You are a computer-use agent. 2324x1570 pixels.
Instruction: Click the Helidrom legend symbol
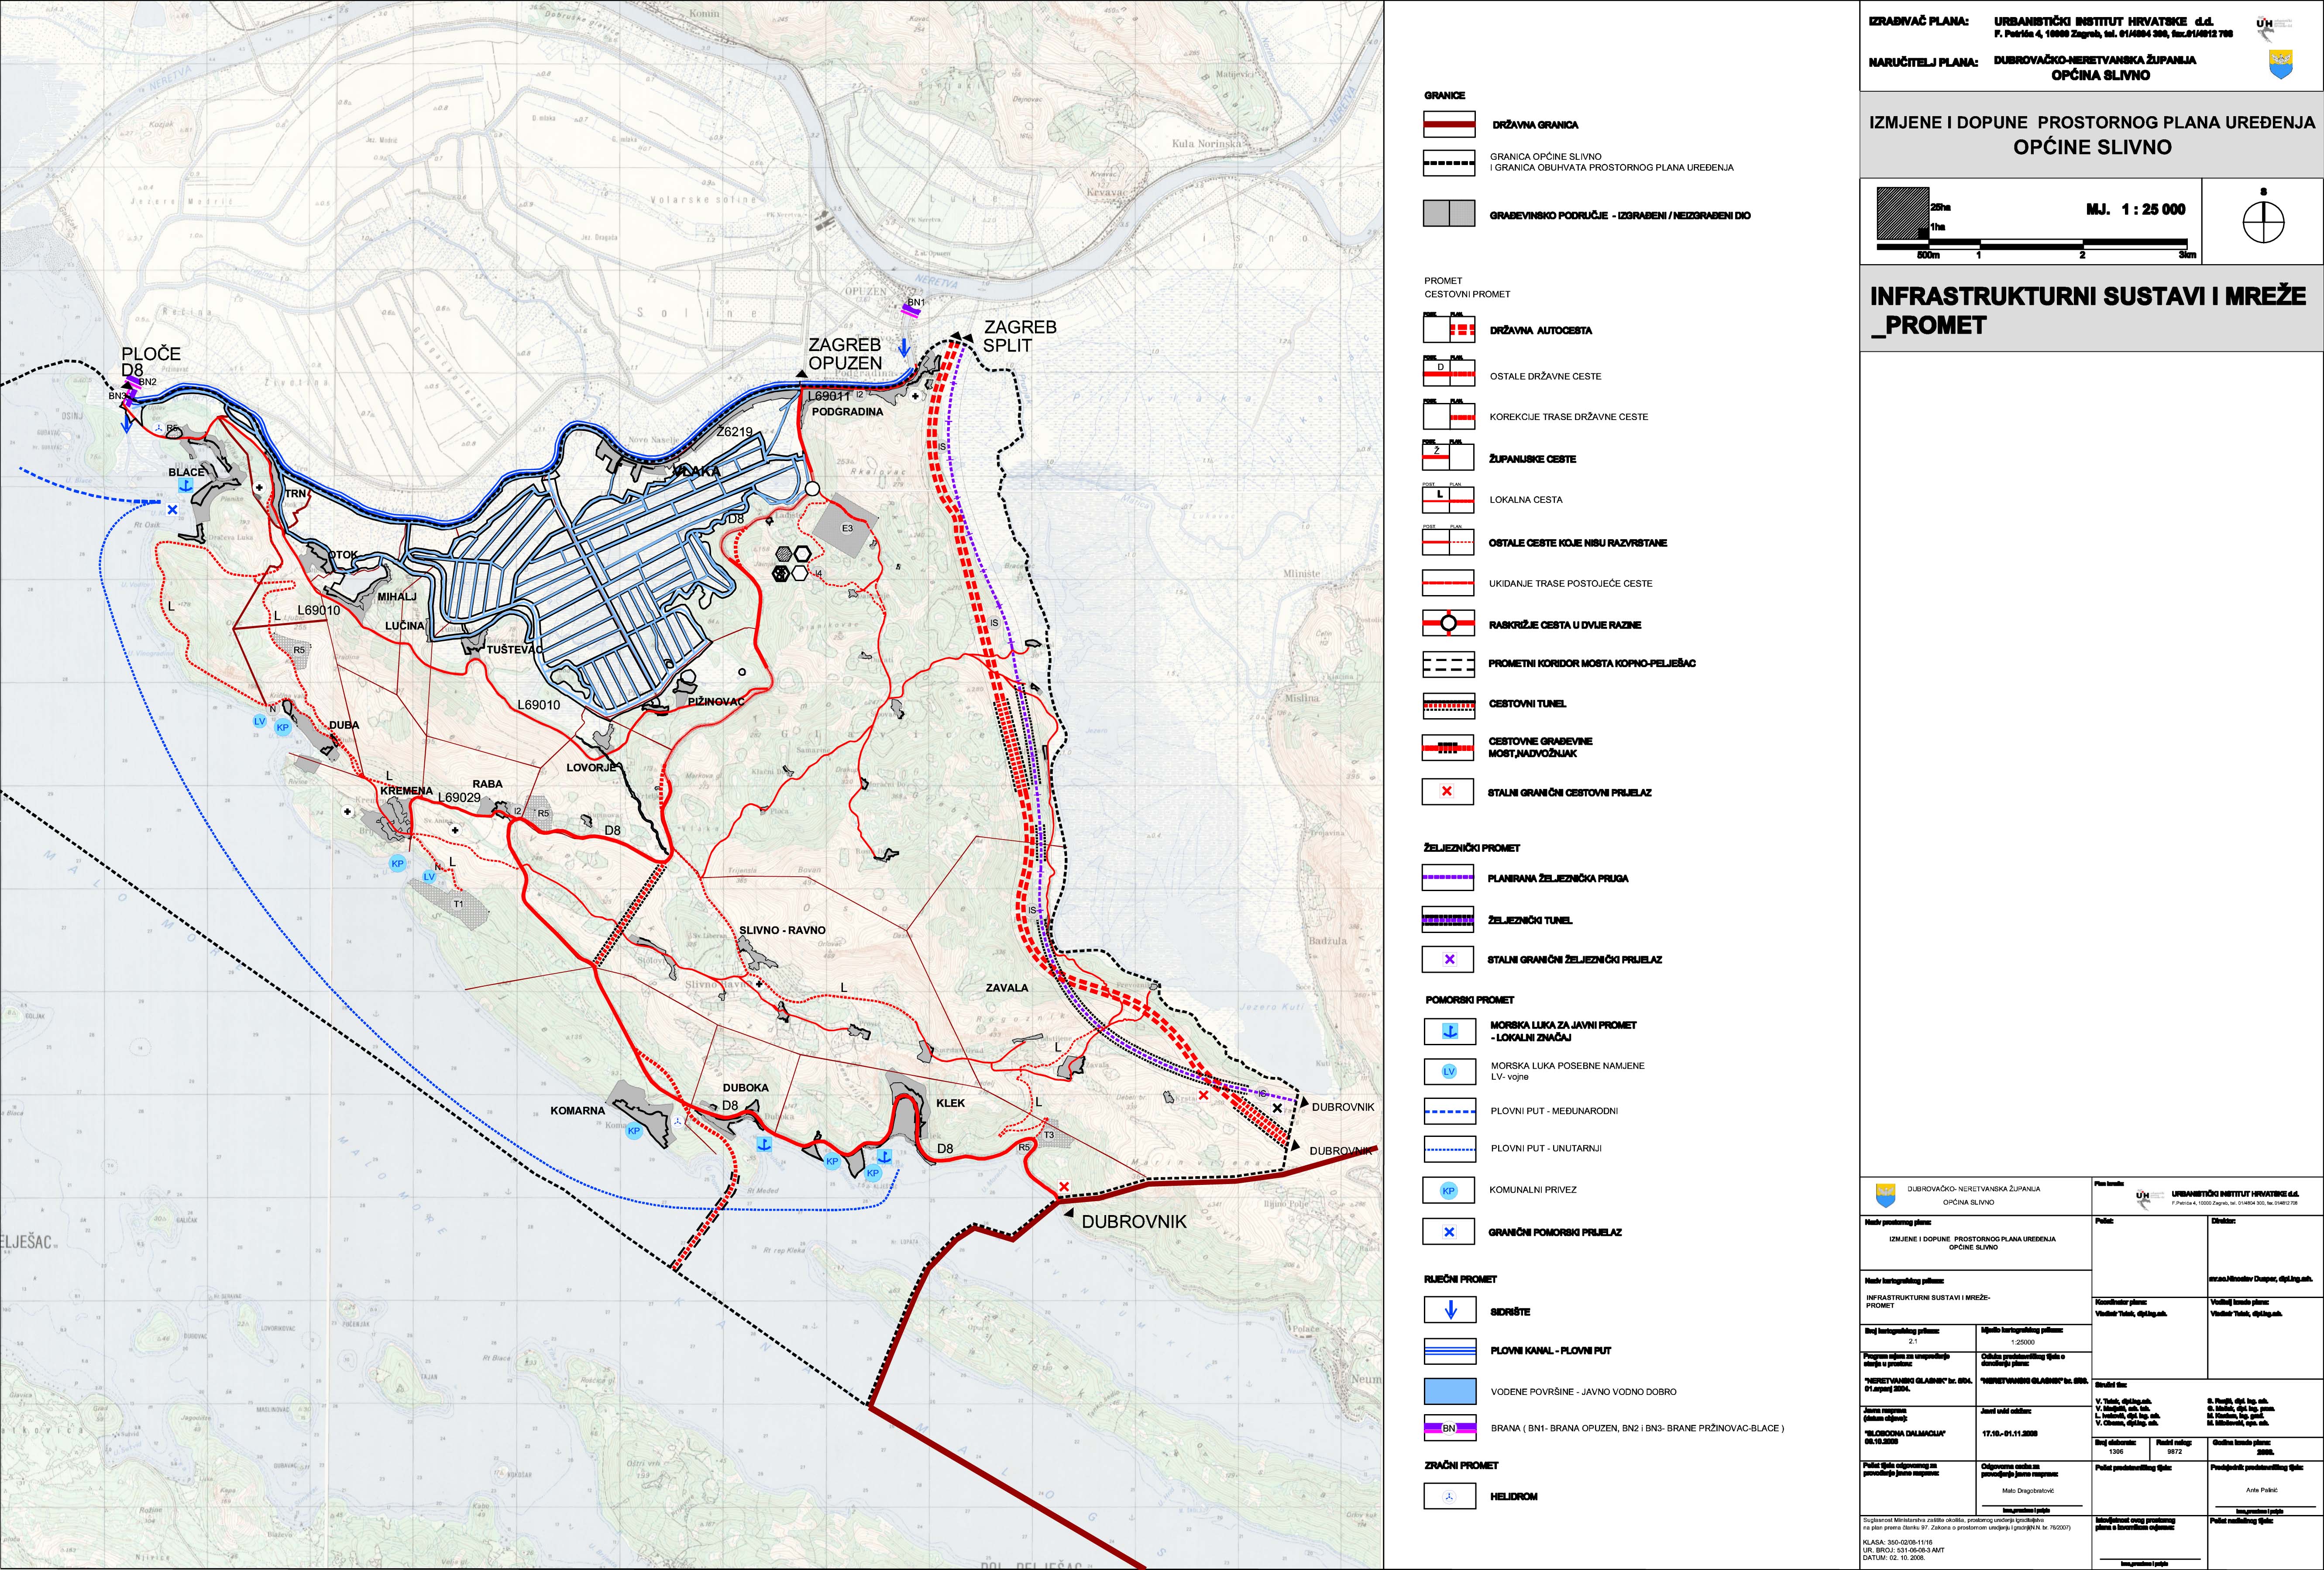coord(1449,1497)
